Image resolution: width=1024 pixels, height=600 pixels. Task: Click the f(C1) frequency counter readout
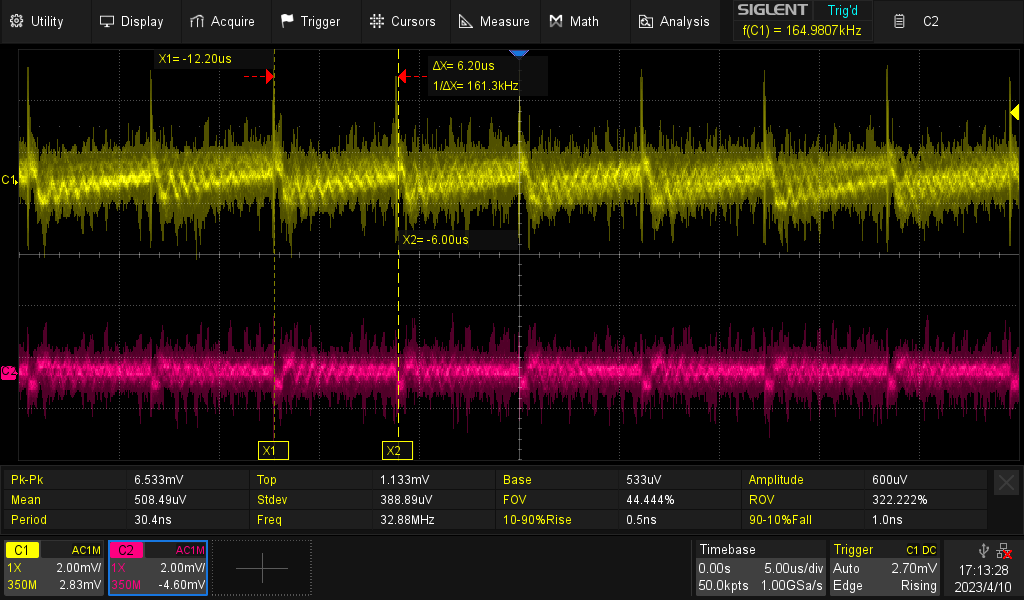click(x=802, y=31)
